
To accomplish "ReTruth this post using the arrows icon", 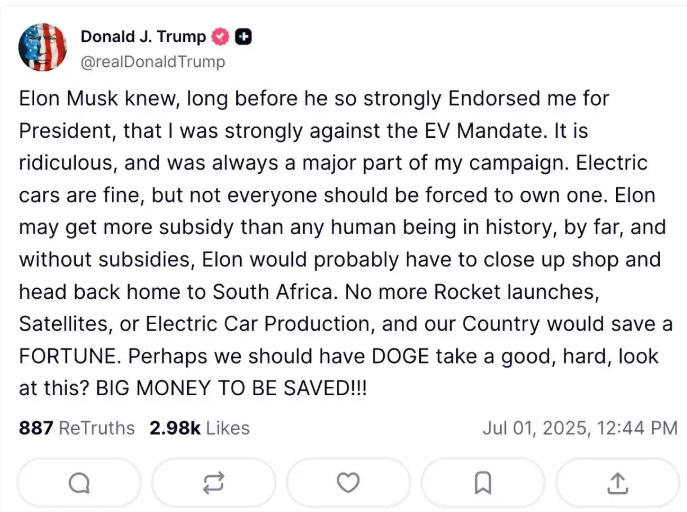I will pyautogui.click(x=214, y=483).
